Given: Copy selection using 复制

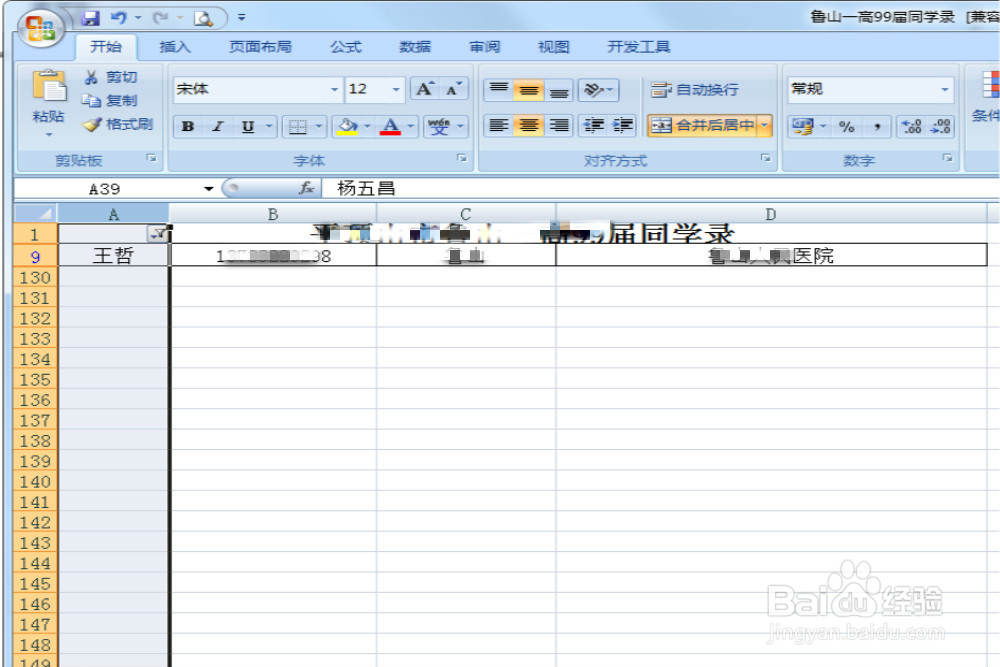Looking at the screenshot, I should 110,101.
